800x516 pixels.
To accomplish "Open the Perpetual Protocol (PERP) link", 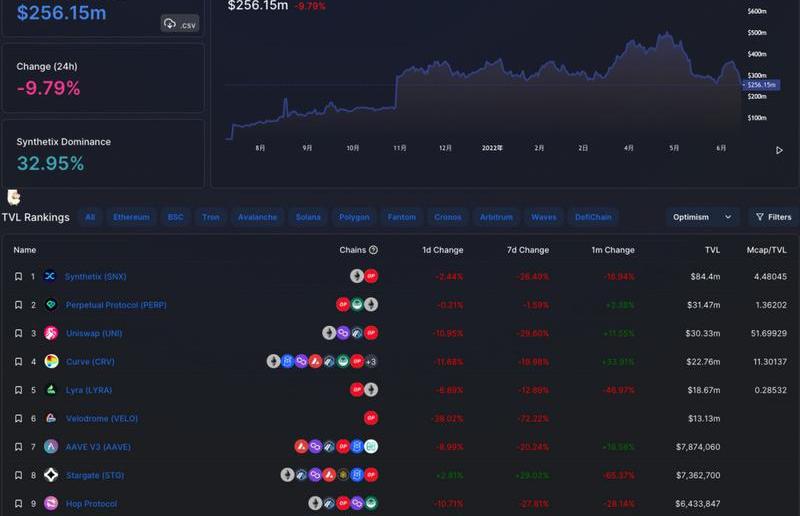I will tap(116, 305).
